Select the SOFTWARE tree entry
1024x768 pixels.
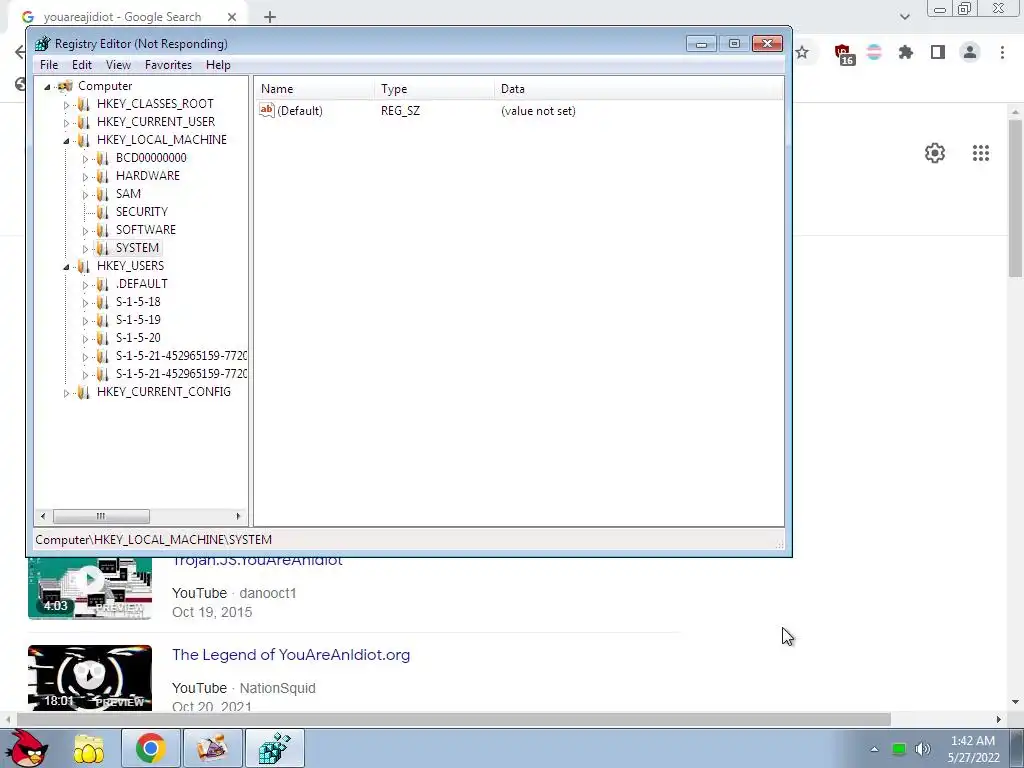tap(146, 230)
